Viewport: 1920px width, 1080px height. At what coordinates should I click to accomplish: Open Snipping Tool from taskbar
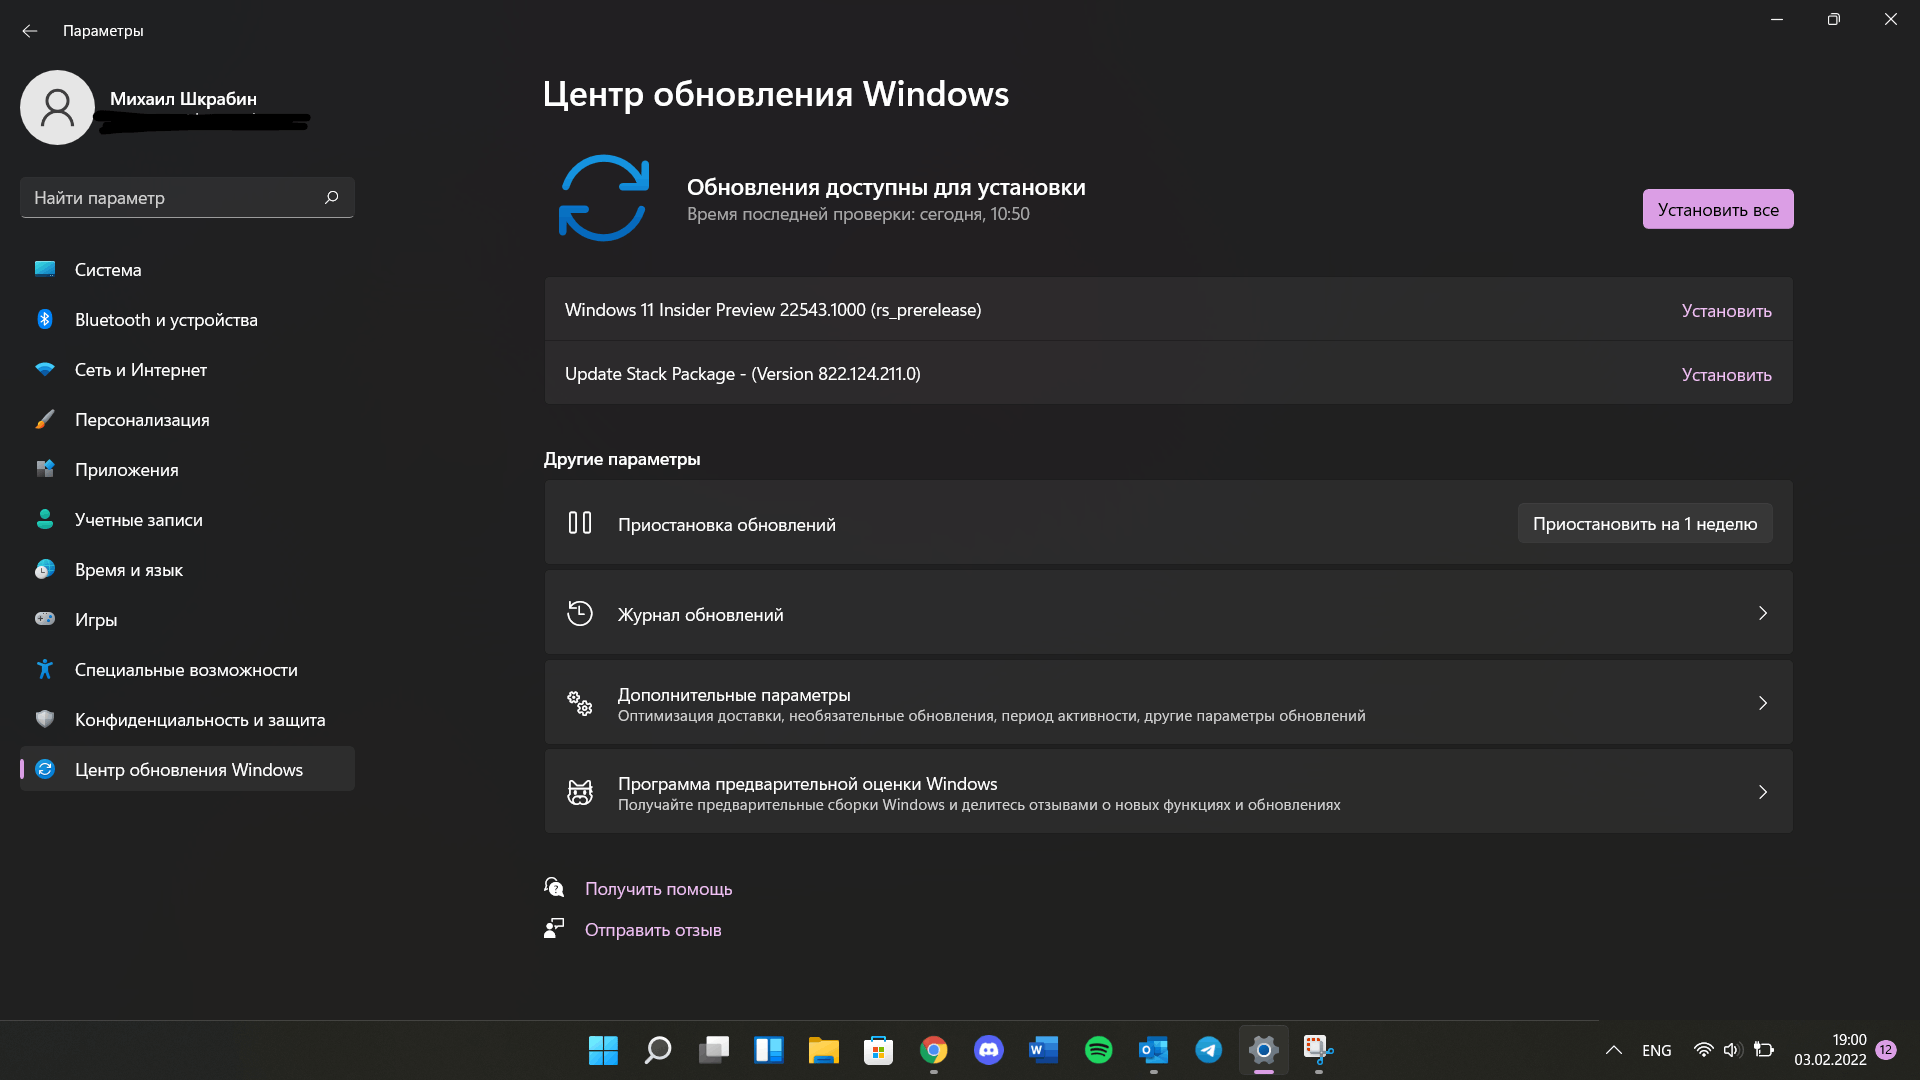click(x=1319, y=1050)
